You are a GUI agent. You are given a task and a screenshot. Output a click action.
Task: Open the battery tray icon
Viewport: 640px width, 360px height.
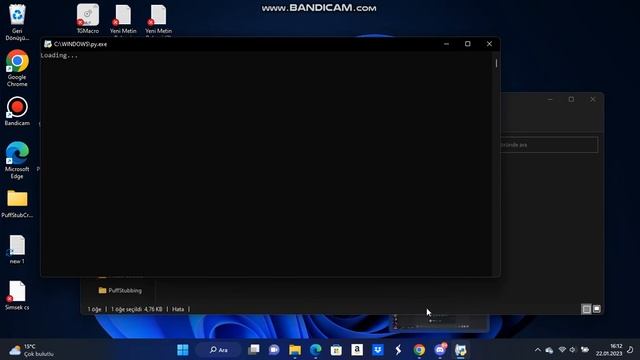point(585,350)
